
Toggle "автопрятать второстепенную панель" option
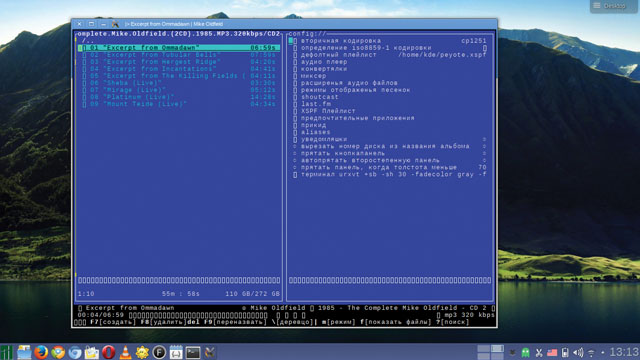tap(389, 160)
